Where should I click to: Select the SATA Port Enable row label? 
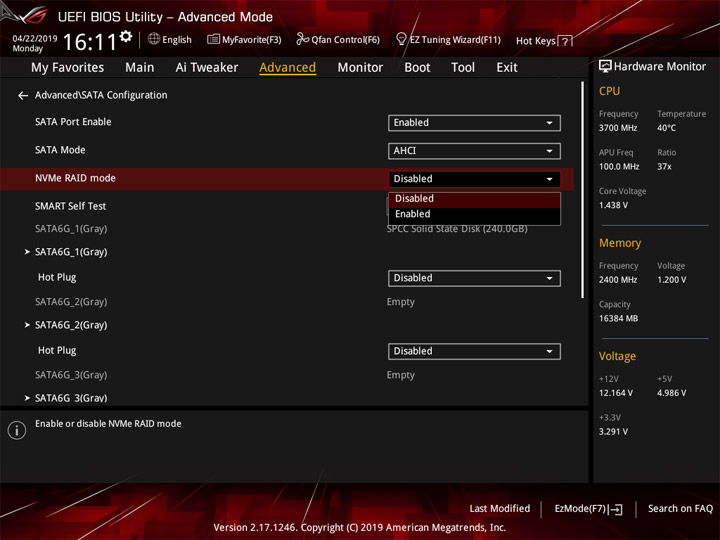click(x=73, y=122)
